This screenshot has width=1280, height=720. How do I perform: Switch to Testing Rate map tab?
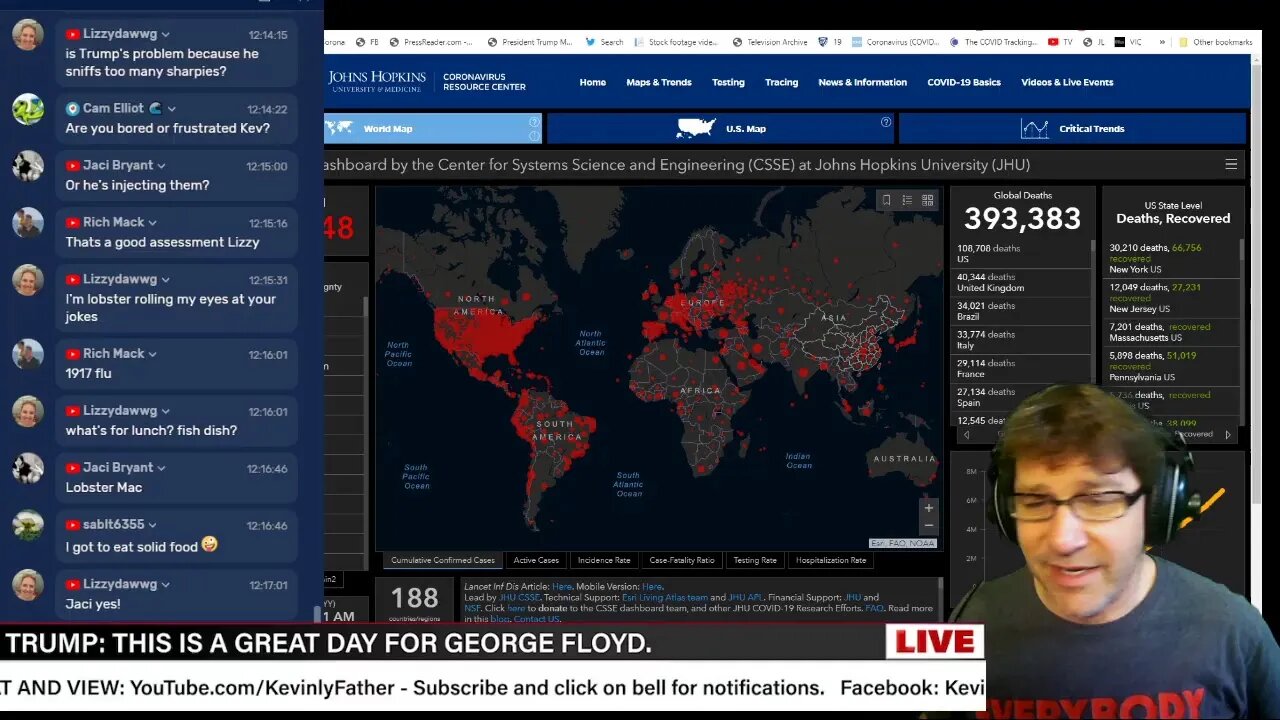[755, 560]
